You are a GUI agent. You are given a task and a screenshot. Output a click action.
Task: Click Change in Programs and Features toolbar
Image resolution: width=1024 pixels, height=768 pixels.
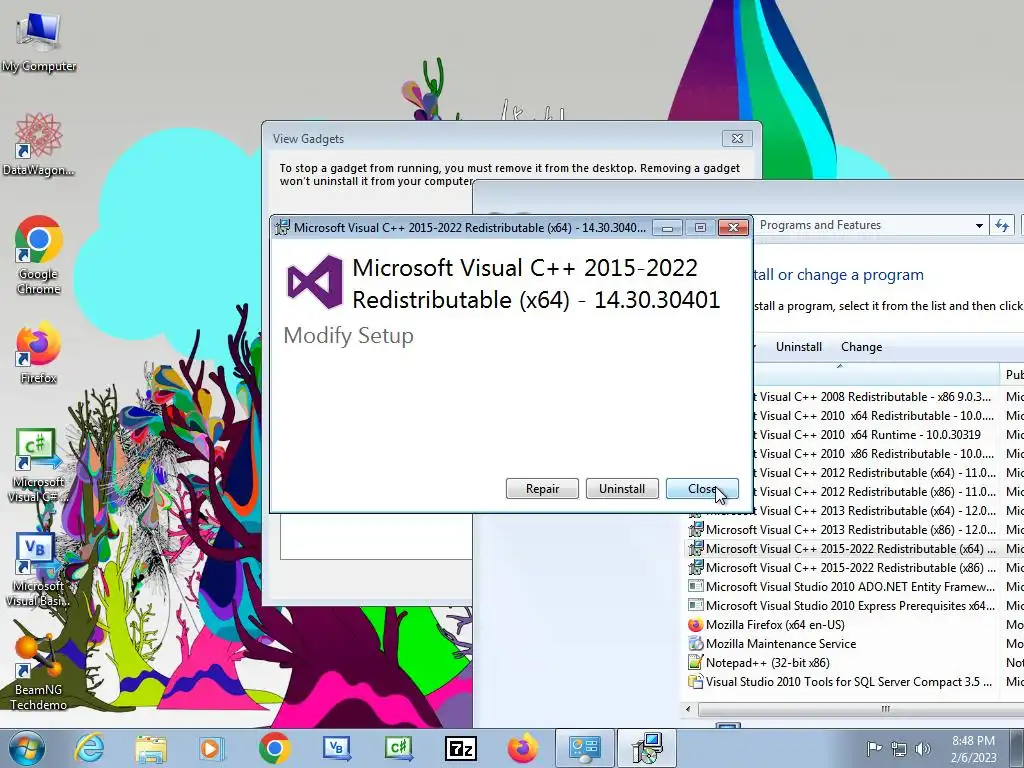pyautogui.click(x=861, y=347)
